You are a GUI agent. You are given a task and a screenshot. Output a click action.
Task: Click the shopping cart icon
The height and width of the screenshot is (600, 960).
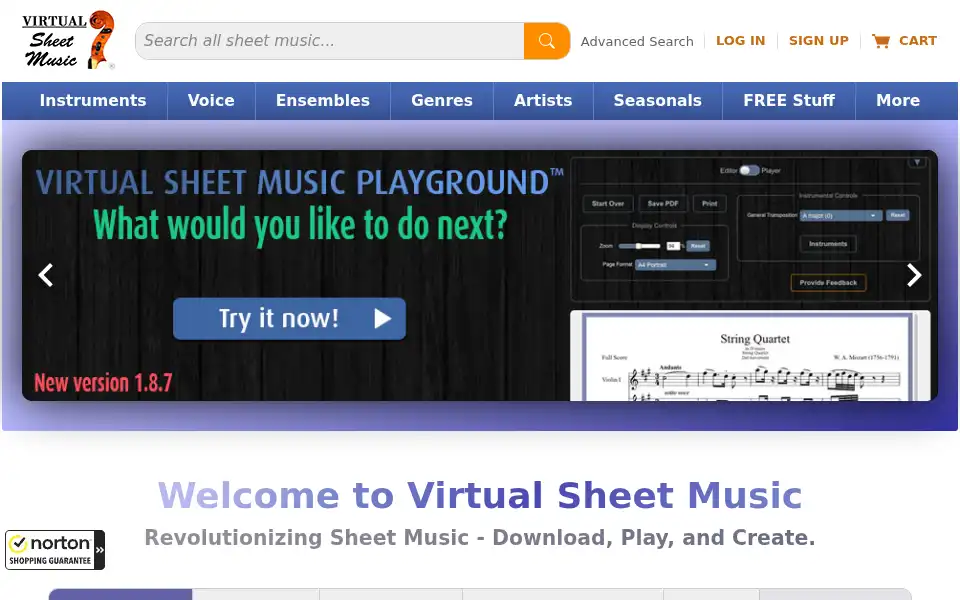pos(881,41)
